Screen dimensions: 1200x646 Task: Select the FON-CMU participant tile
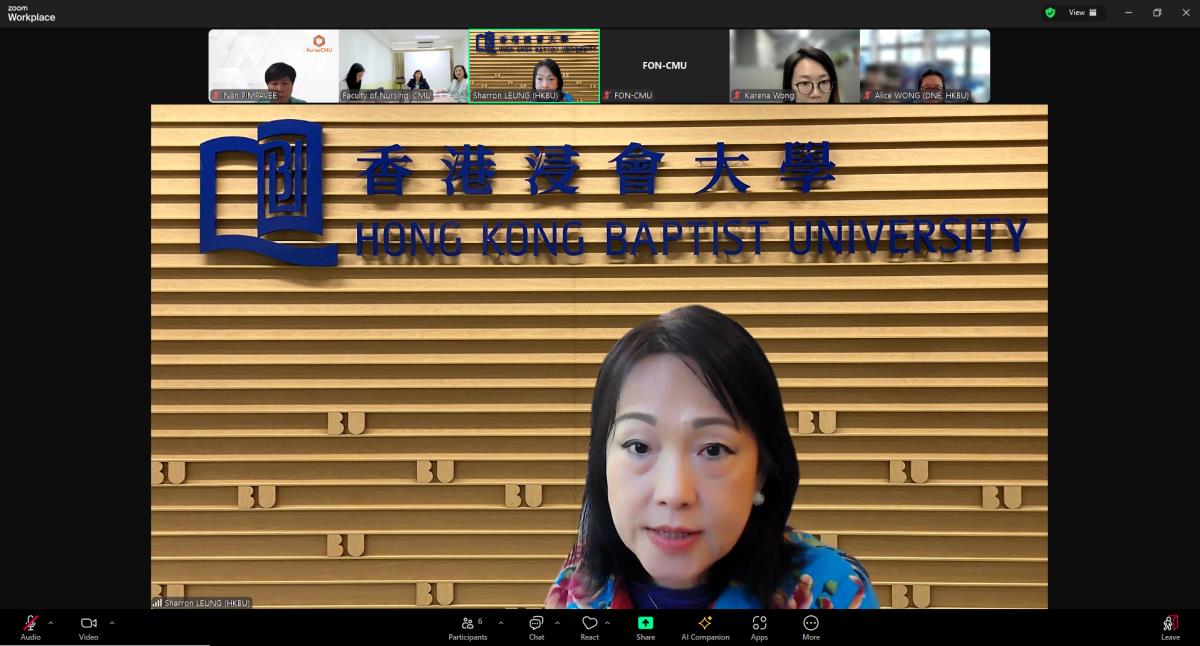pos(664,66)
